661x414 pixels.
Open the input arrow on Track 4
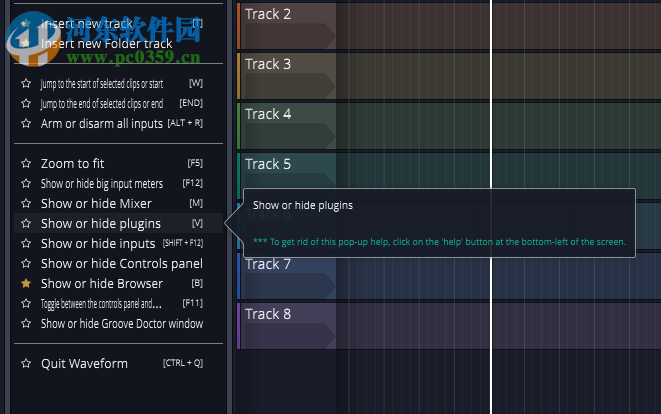pos(290,136)
